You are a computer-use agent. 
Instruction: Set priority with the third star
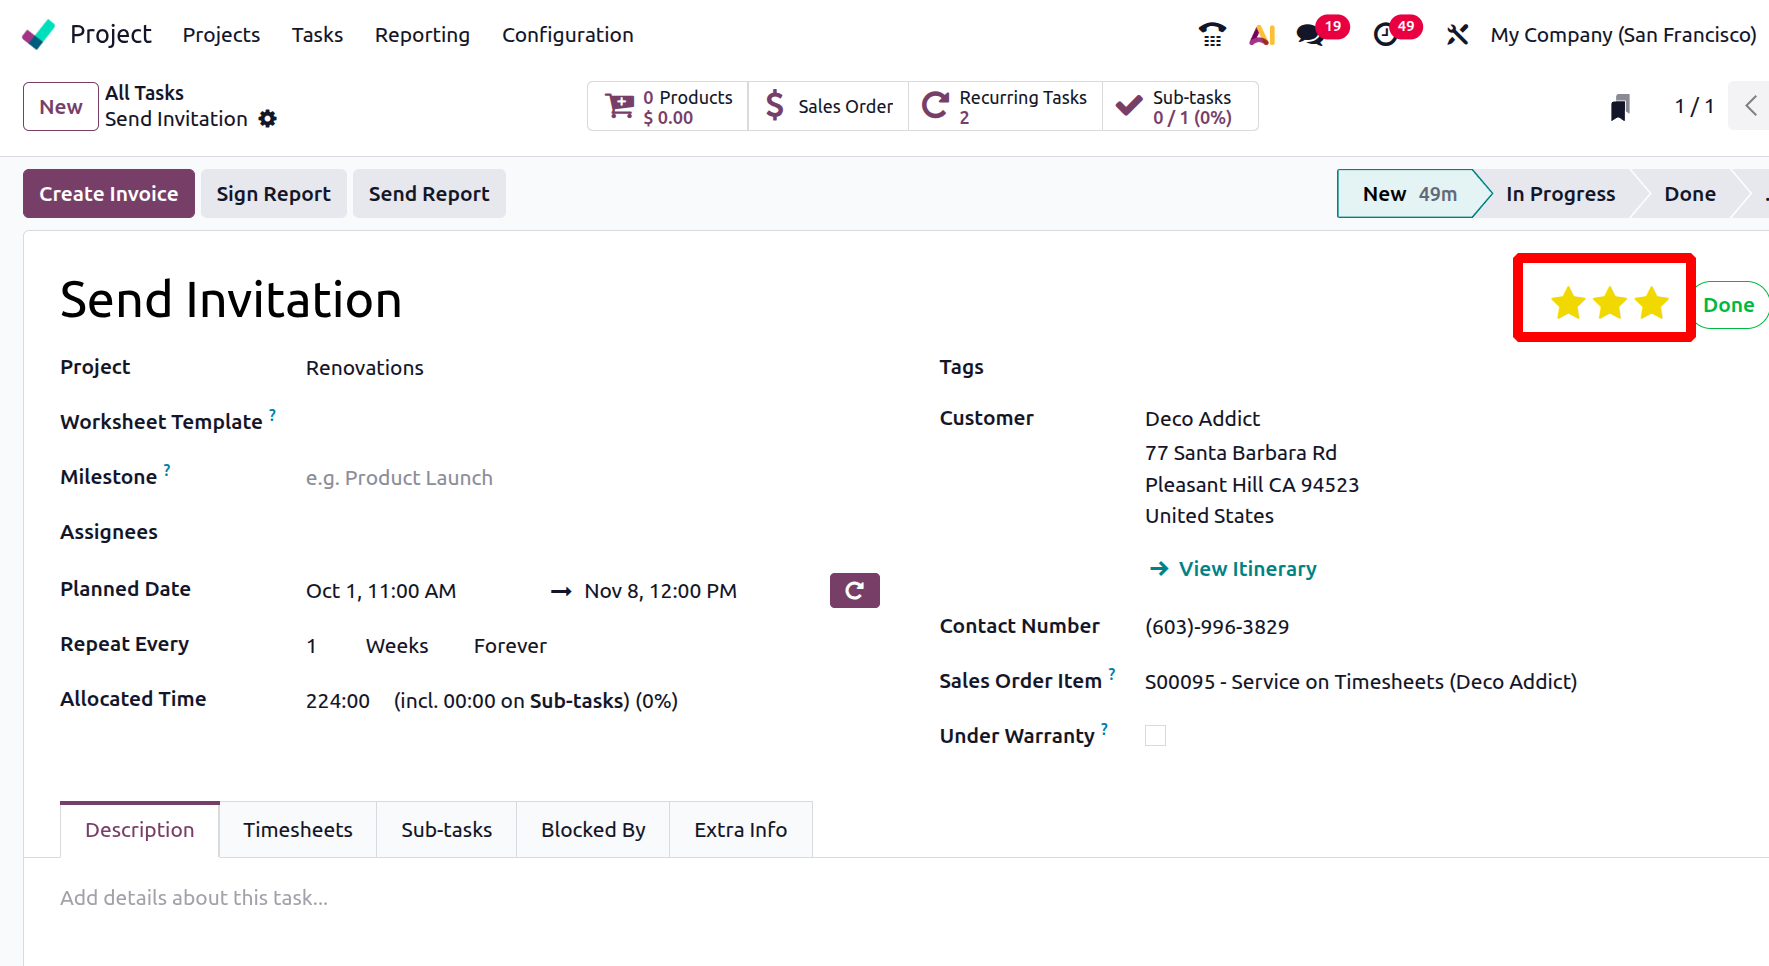pyautogui.click(x=1652, y=302)
